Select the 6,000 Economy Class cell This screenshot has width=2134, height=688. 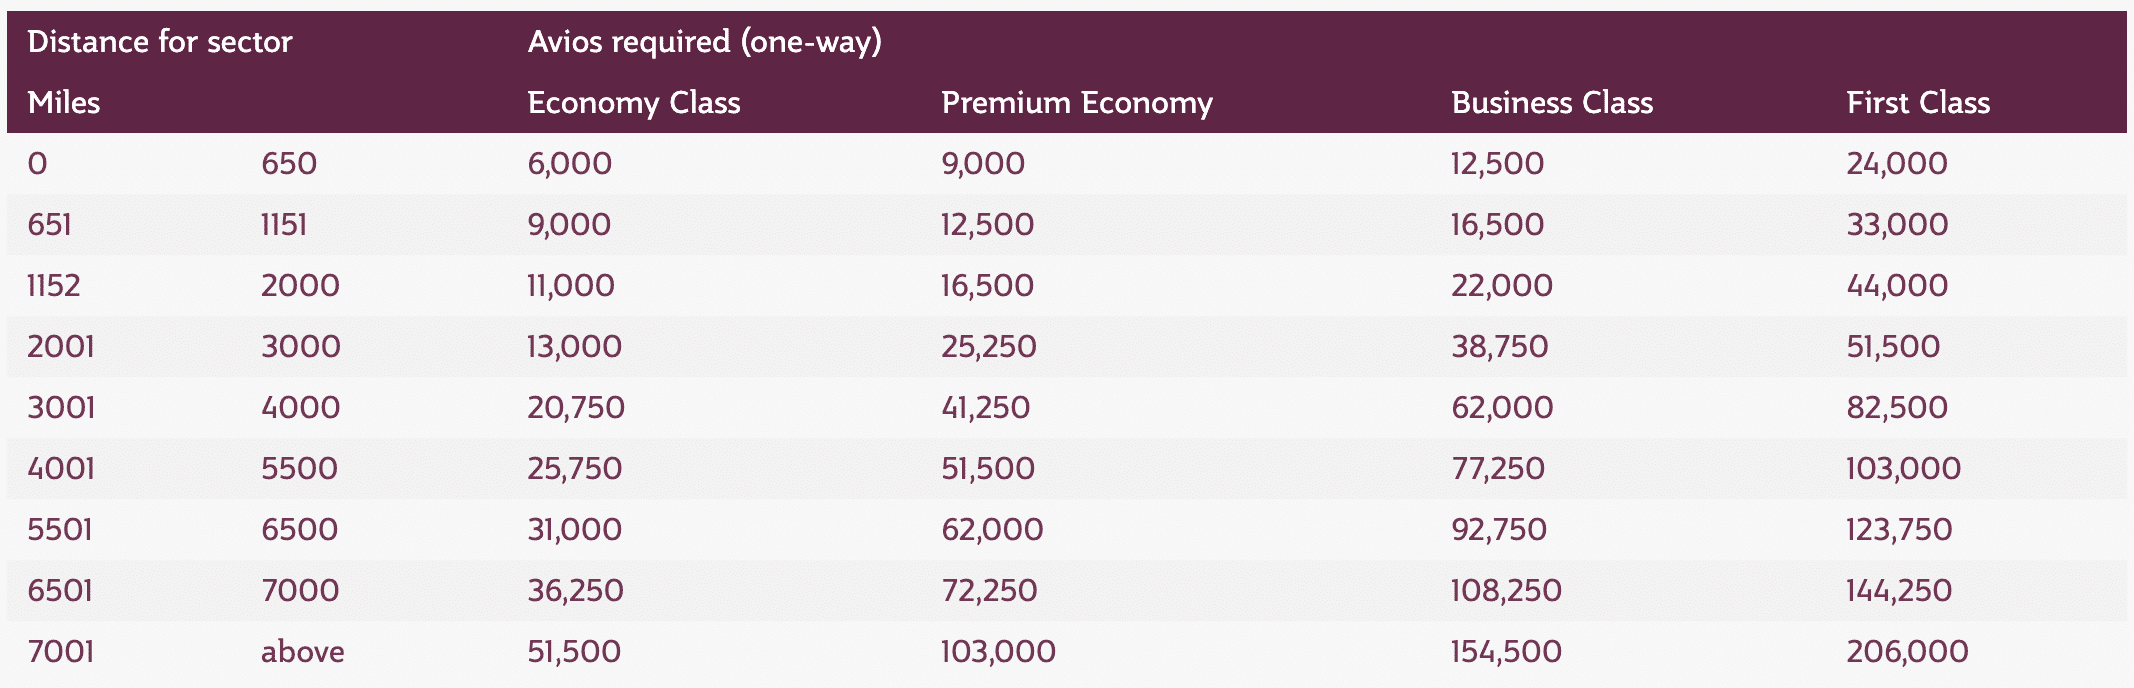point(569,163)
